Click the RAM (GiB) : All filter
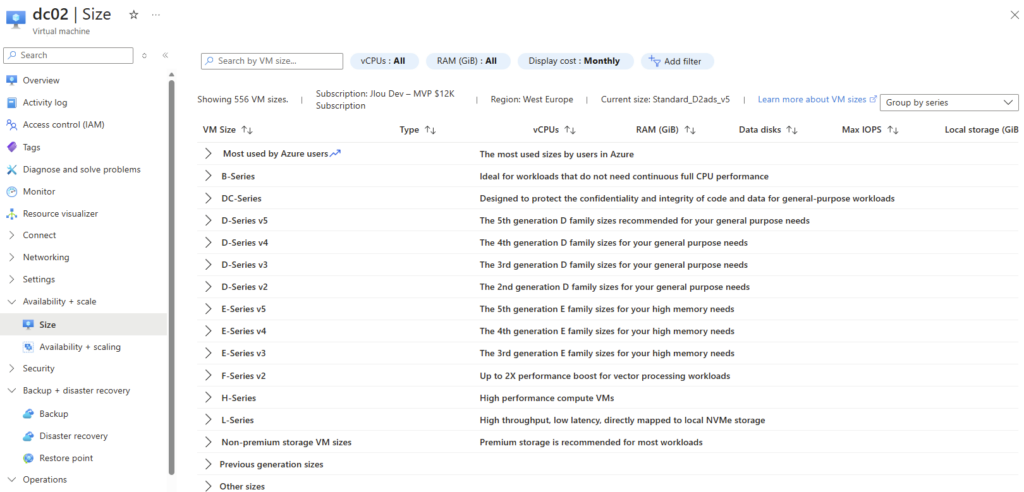This screenshot has width=1024, height=492. tap(468, 61)
